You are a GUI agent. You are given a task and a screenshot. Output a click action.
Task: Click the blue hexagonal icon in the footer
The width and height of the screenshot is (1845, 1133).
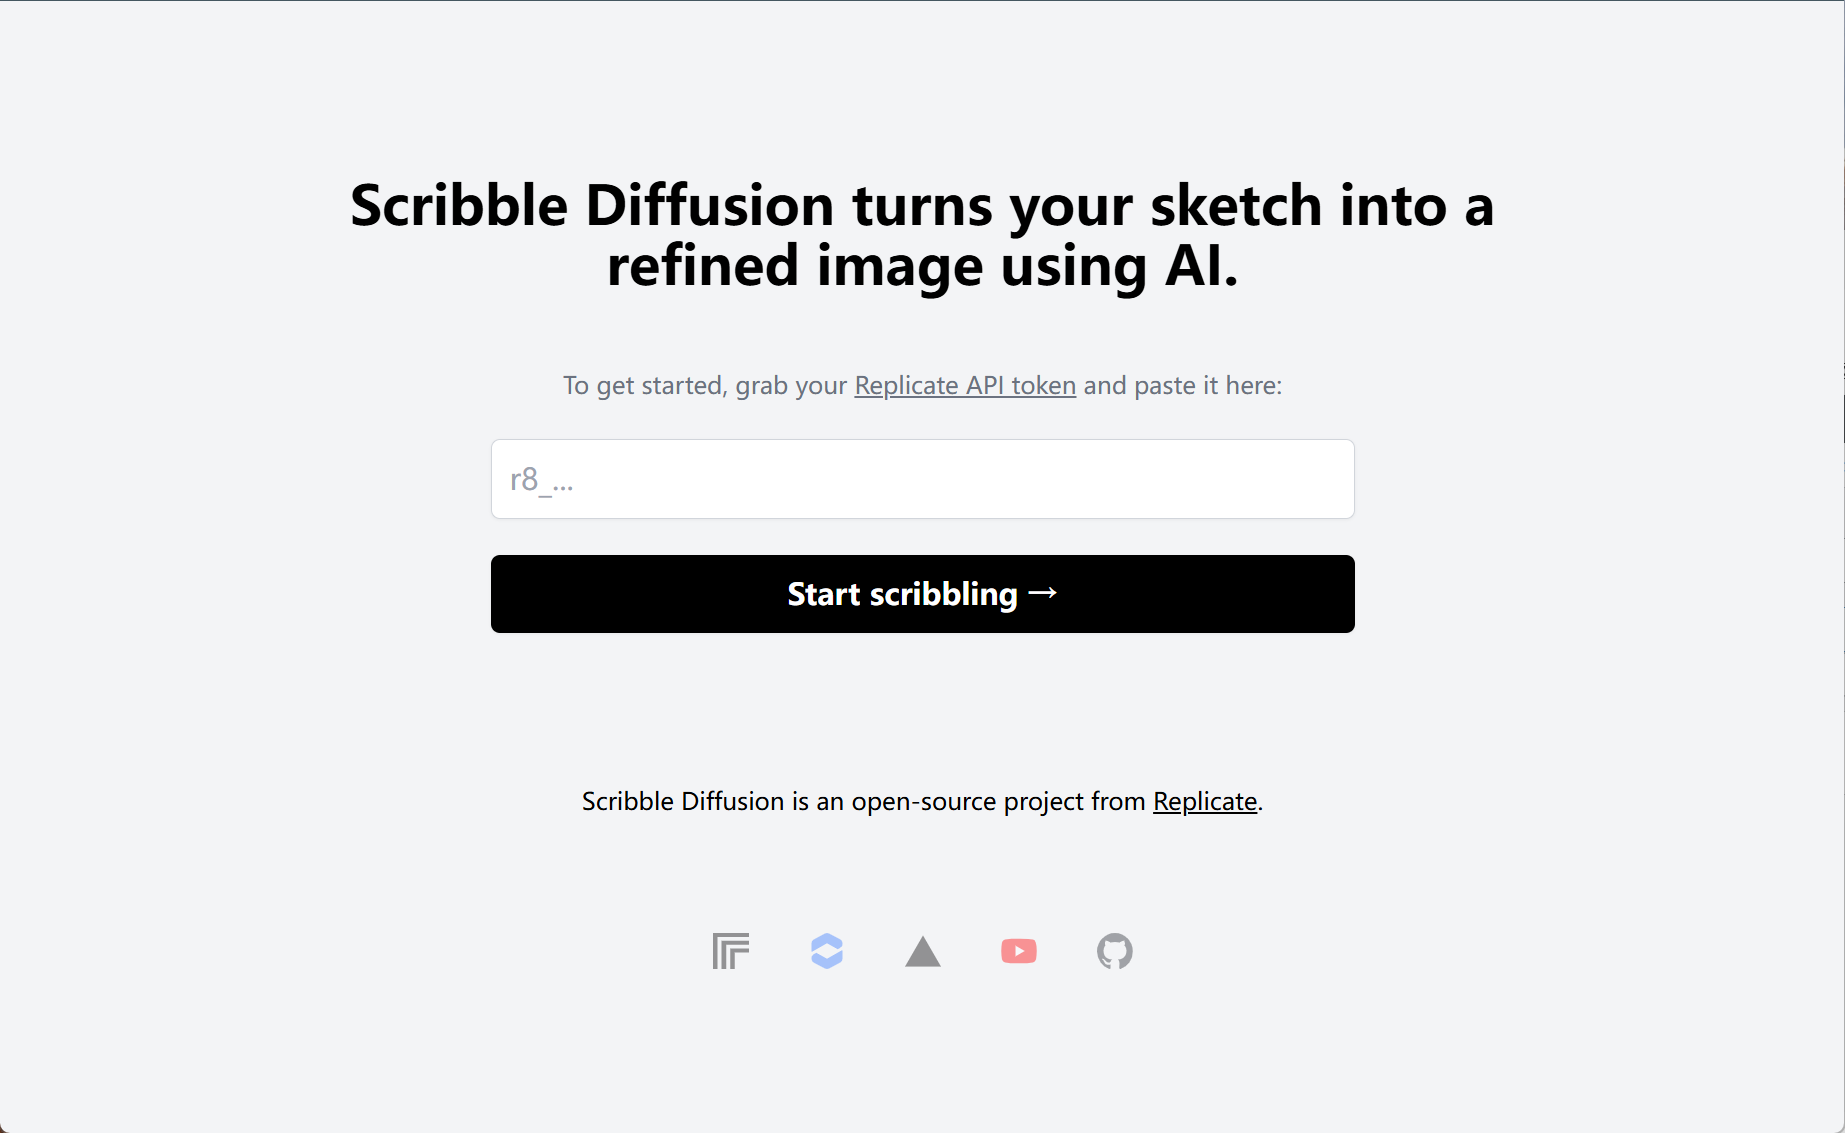826,951
